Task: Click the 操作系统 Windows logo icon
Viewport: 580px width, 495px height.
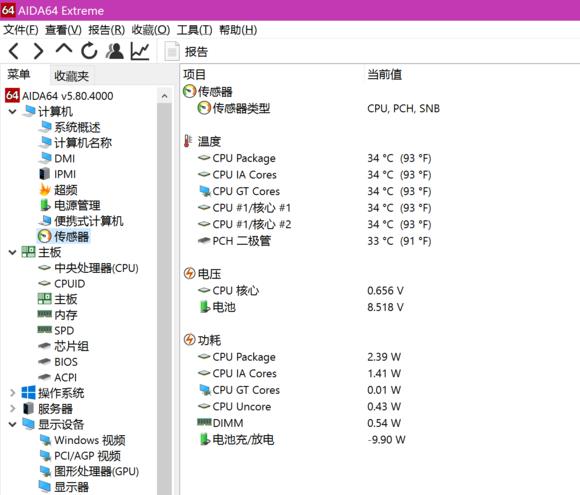Action: pos(28,393)
